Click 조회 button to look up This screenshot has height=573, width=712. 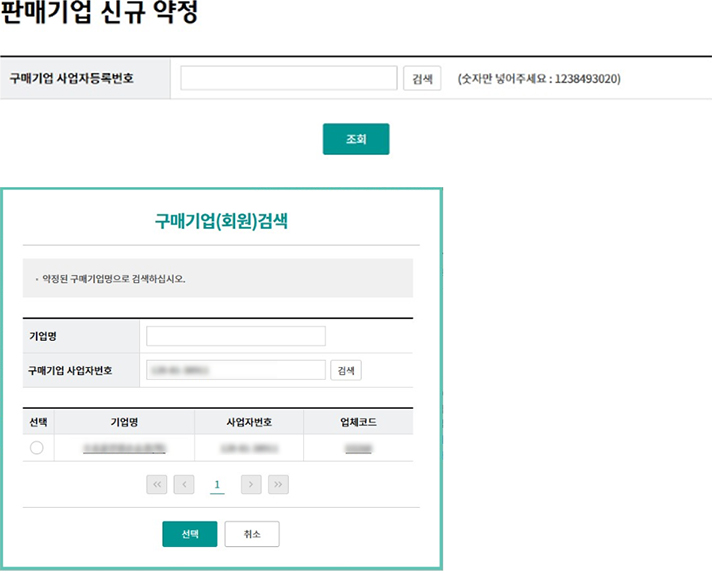(x=355, y=139)
